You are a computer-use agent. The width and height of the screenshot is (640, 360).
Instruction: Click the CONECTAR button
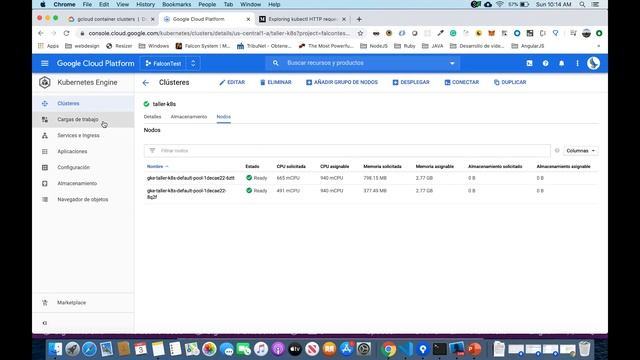click(462, 82)
